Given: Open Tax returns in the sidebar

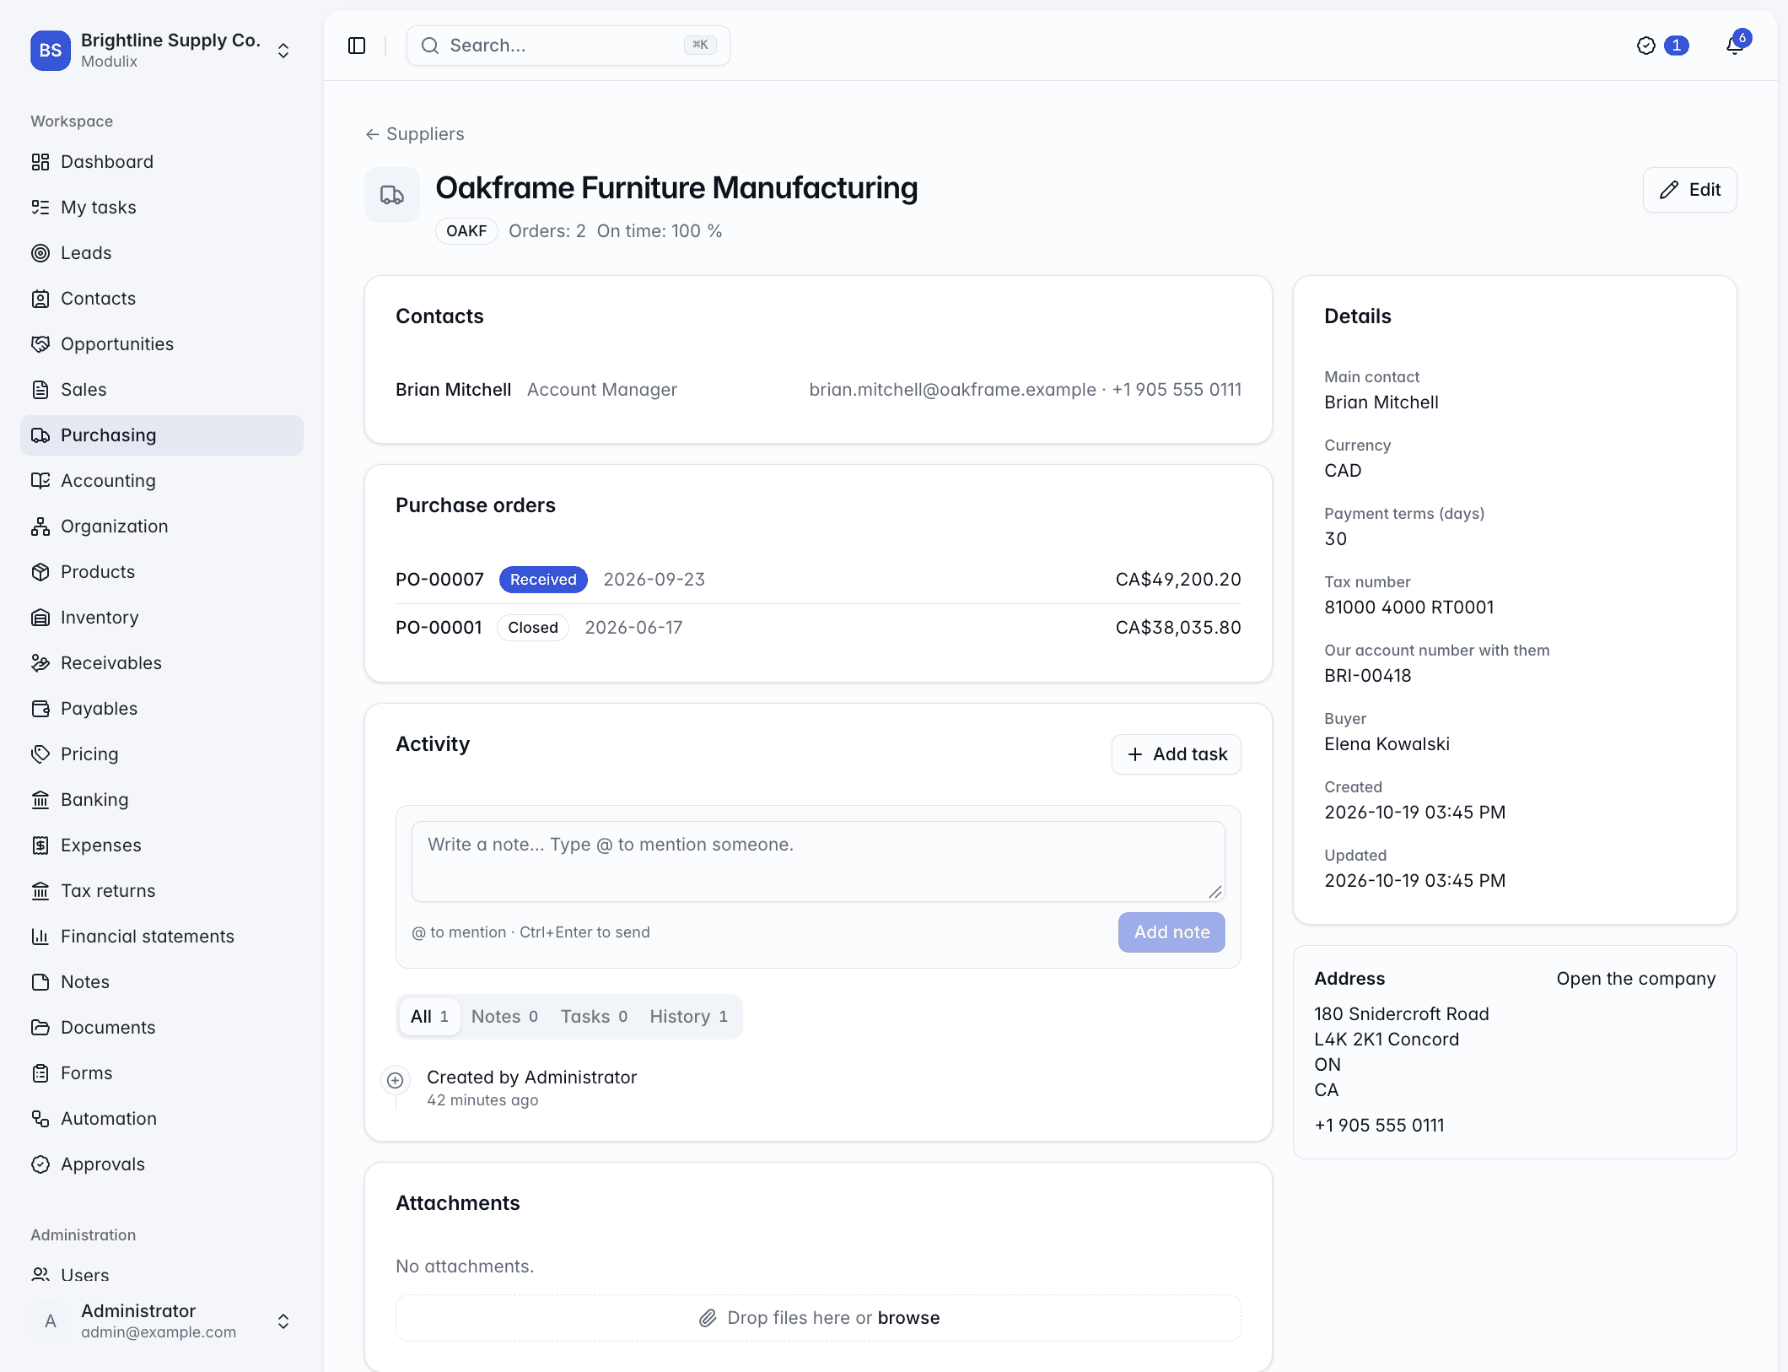Looking at the screenshot, I should pyautogui.click(x=162, y=890).
